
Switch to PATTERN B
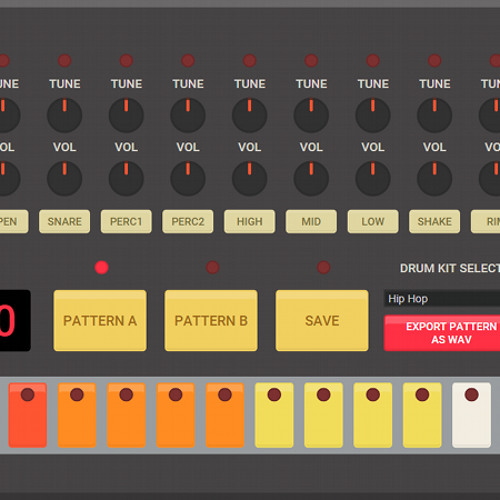[211, 320]
